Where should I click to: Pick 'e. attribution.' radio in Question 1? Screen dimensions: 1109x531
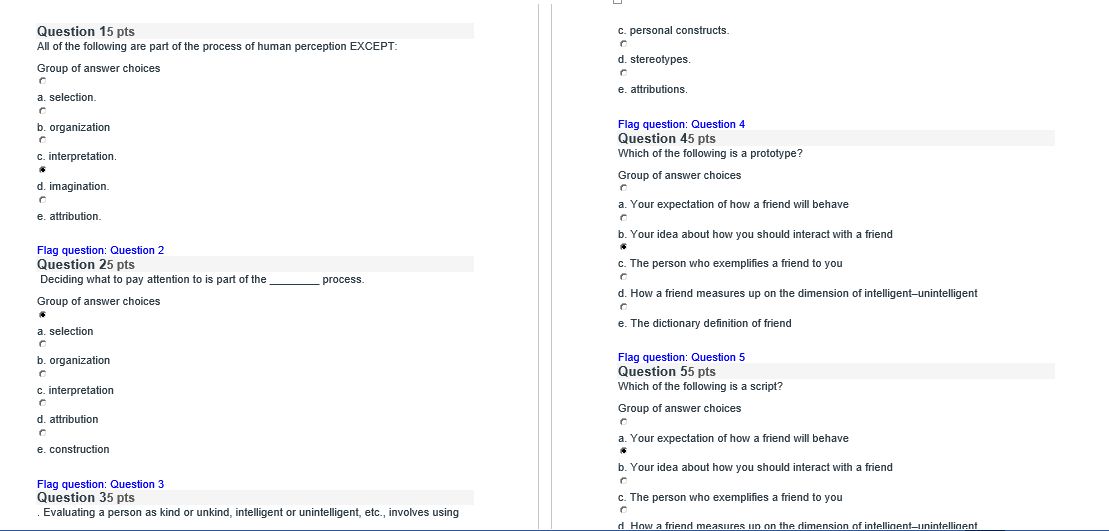[42, 200]
